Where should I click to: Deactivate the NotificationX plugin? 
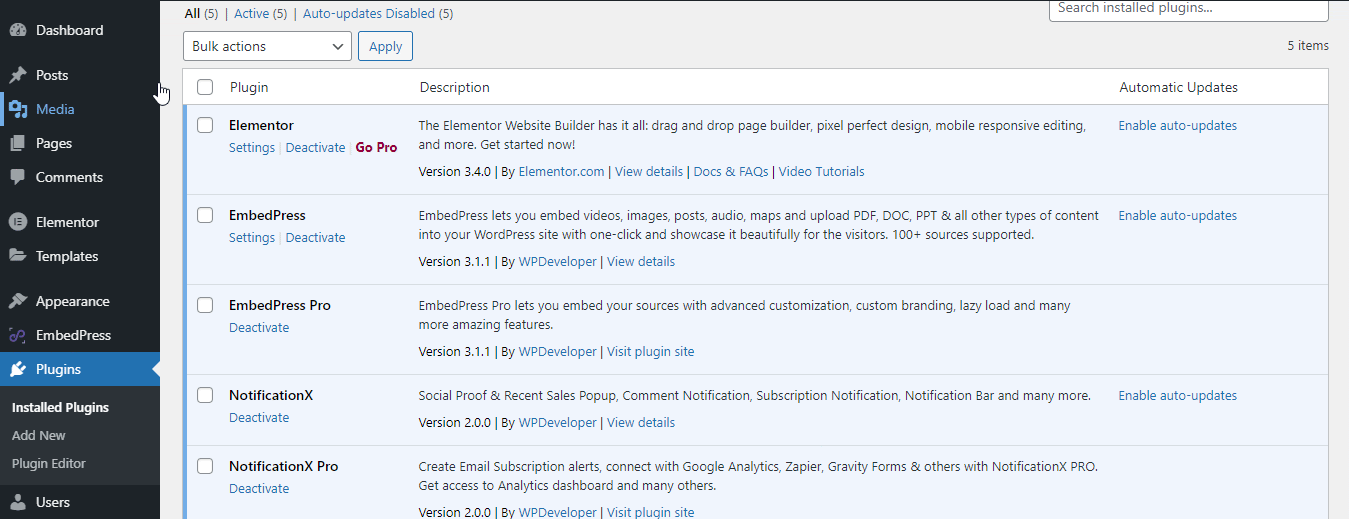tap(259, 417)
